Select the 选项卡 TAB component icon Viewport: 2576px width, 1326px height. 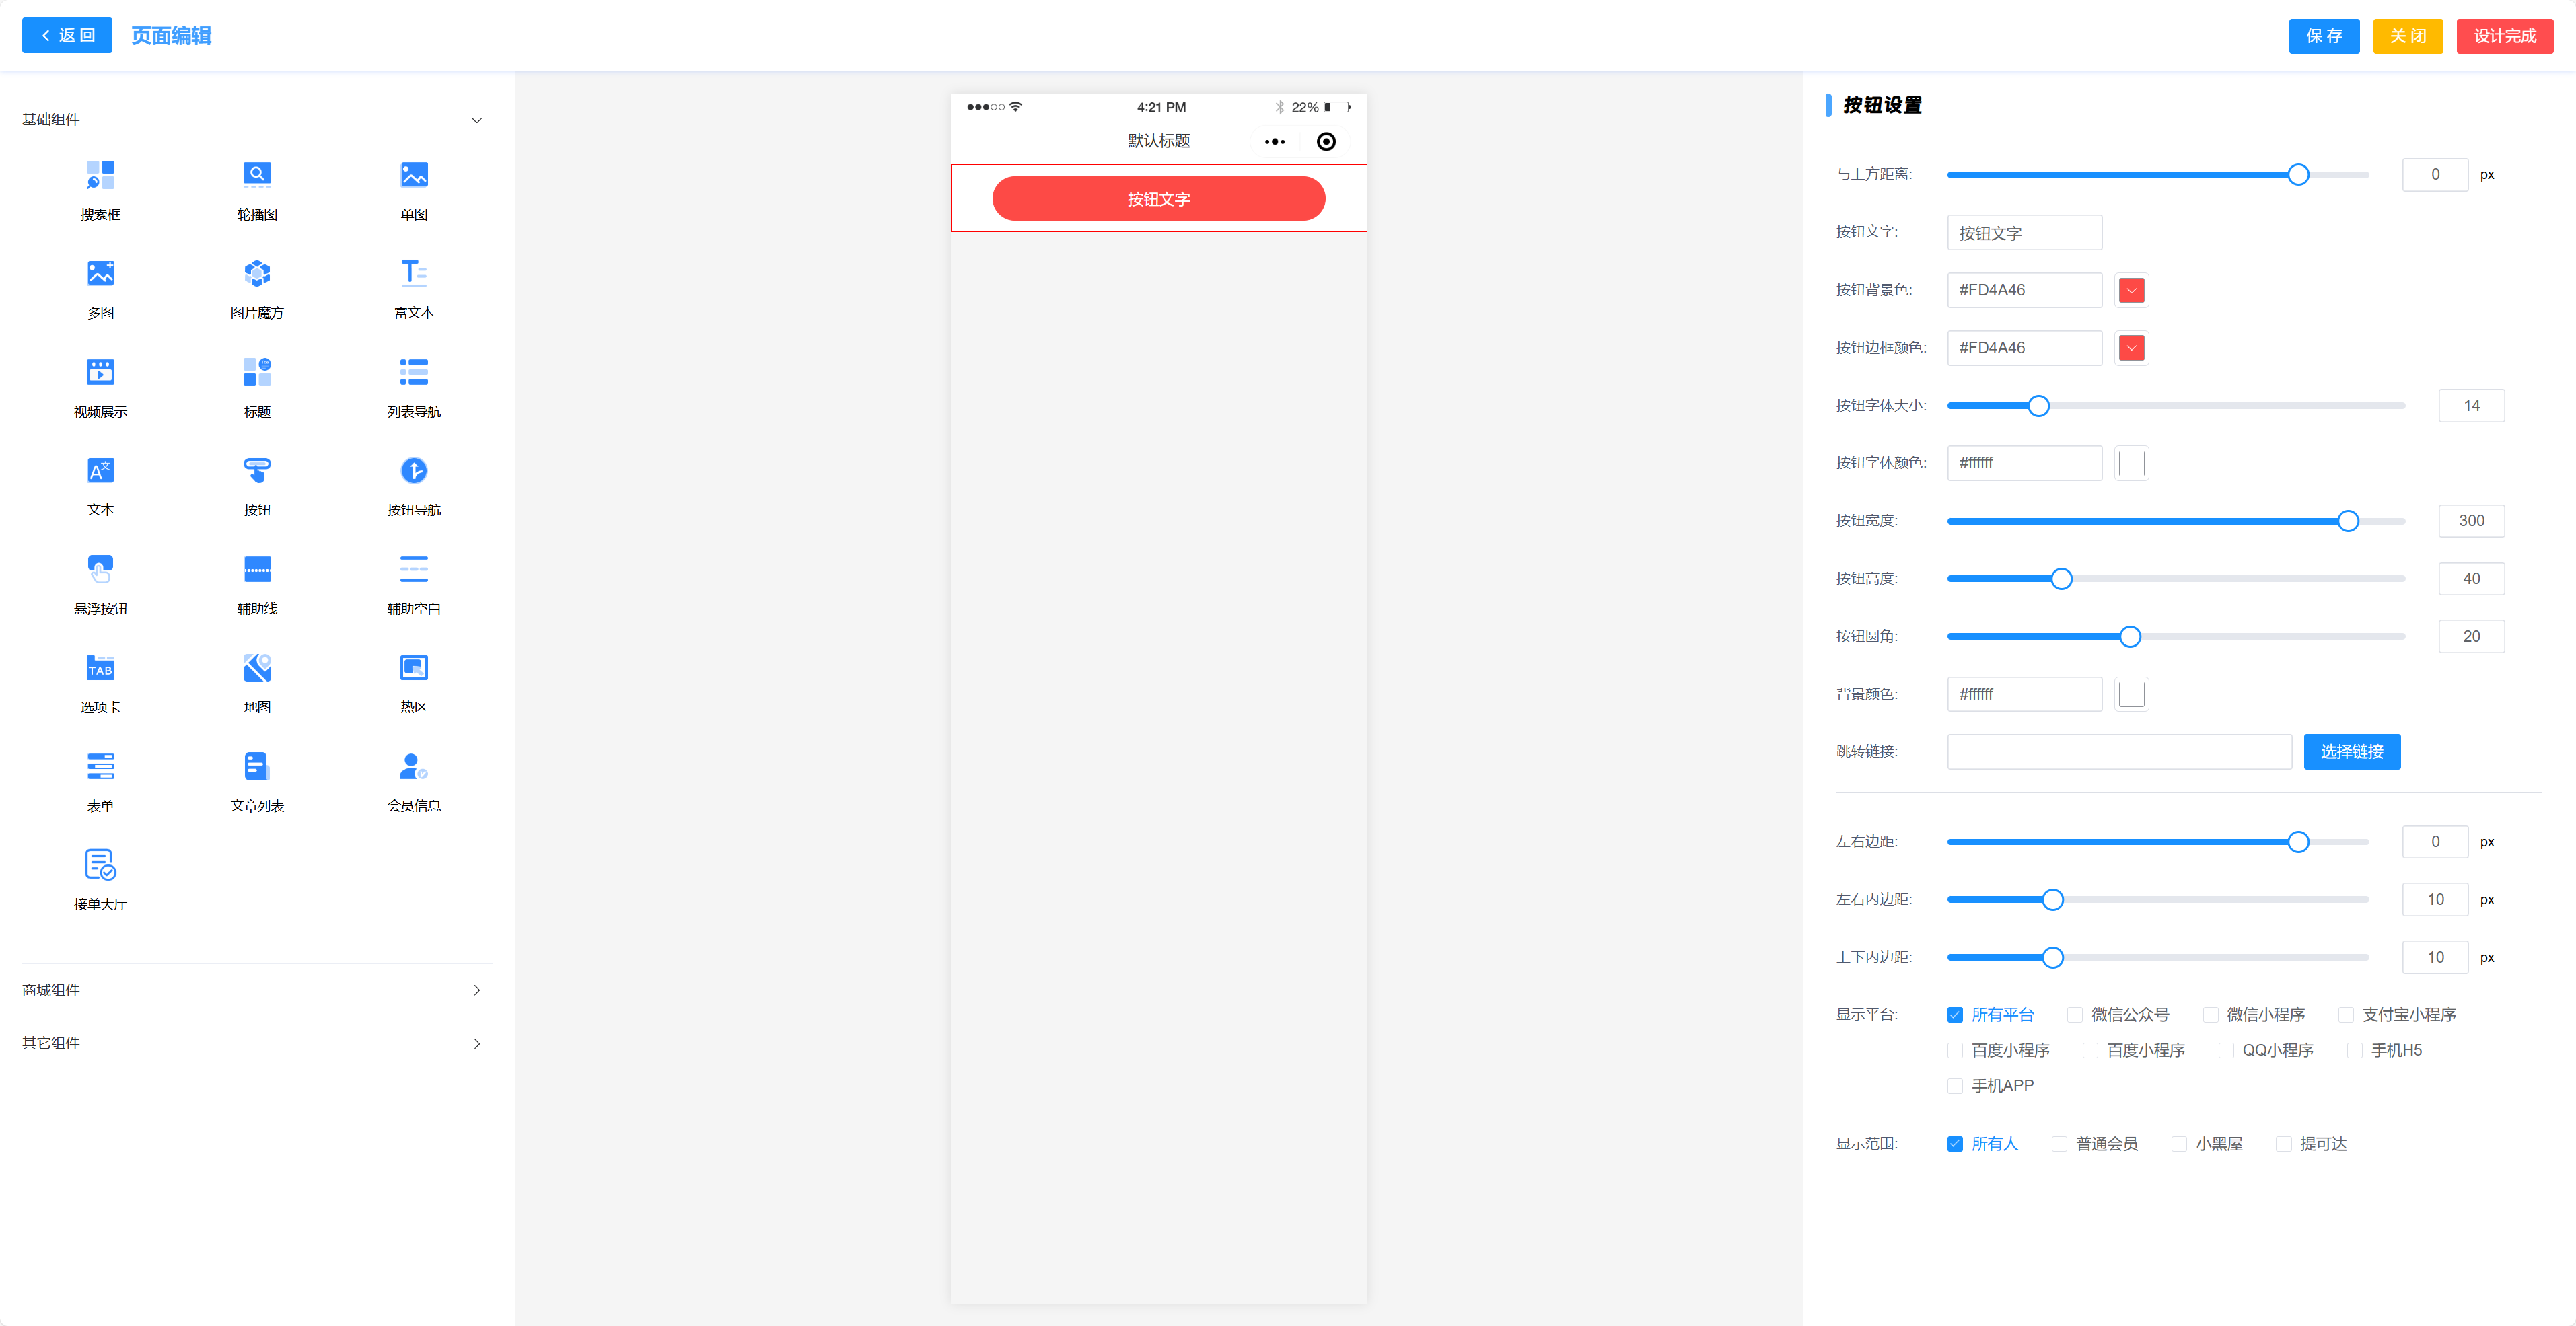[100, 668]
